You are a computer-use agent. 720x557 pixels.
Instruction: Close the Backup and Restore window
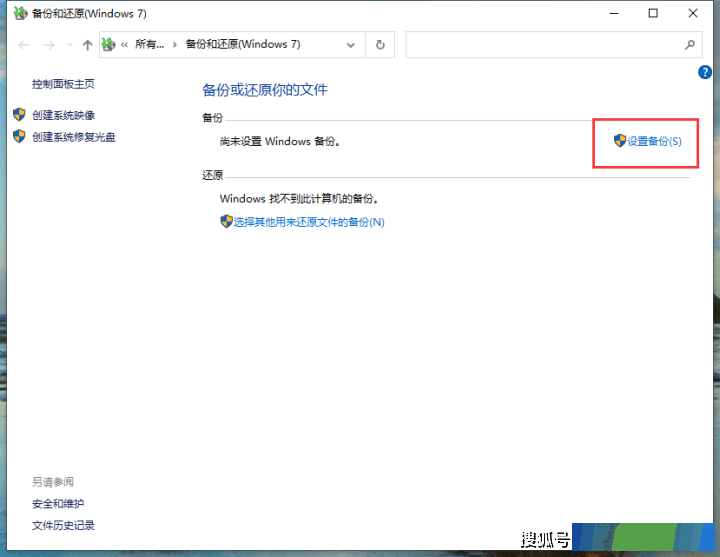693,14
